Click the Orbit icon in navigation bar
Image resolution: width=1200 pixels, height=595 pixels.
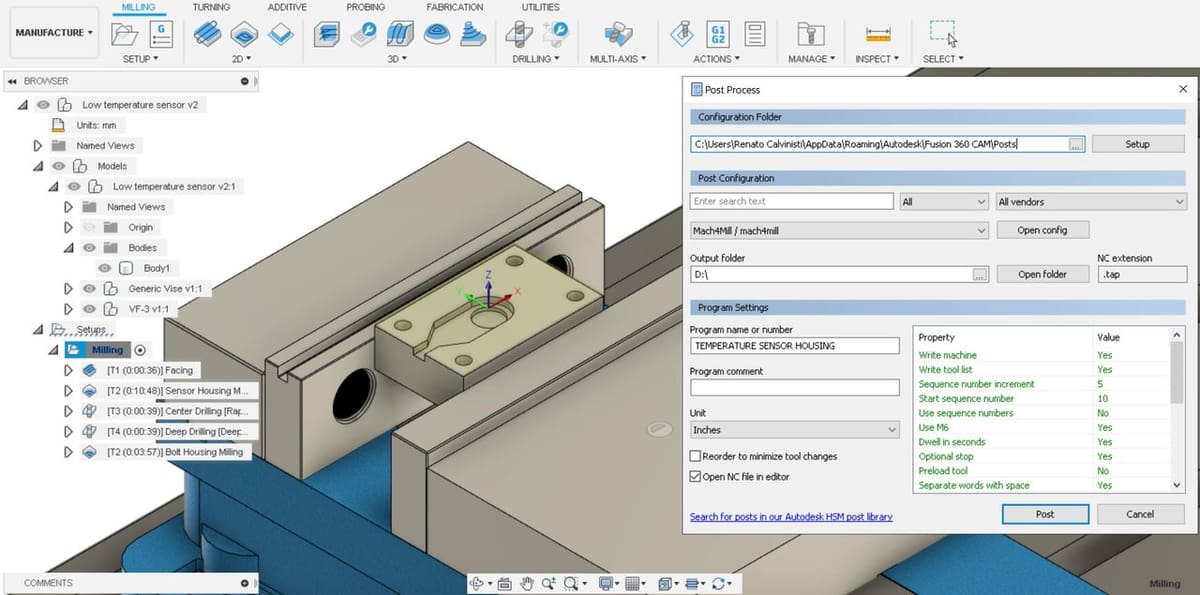[x=476, y=583]
